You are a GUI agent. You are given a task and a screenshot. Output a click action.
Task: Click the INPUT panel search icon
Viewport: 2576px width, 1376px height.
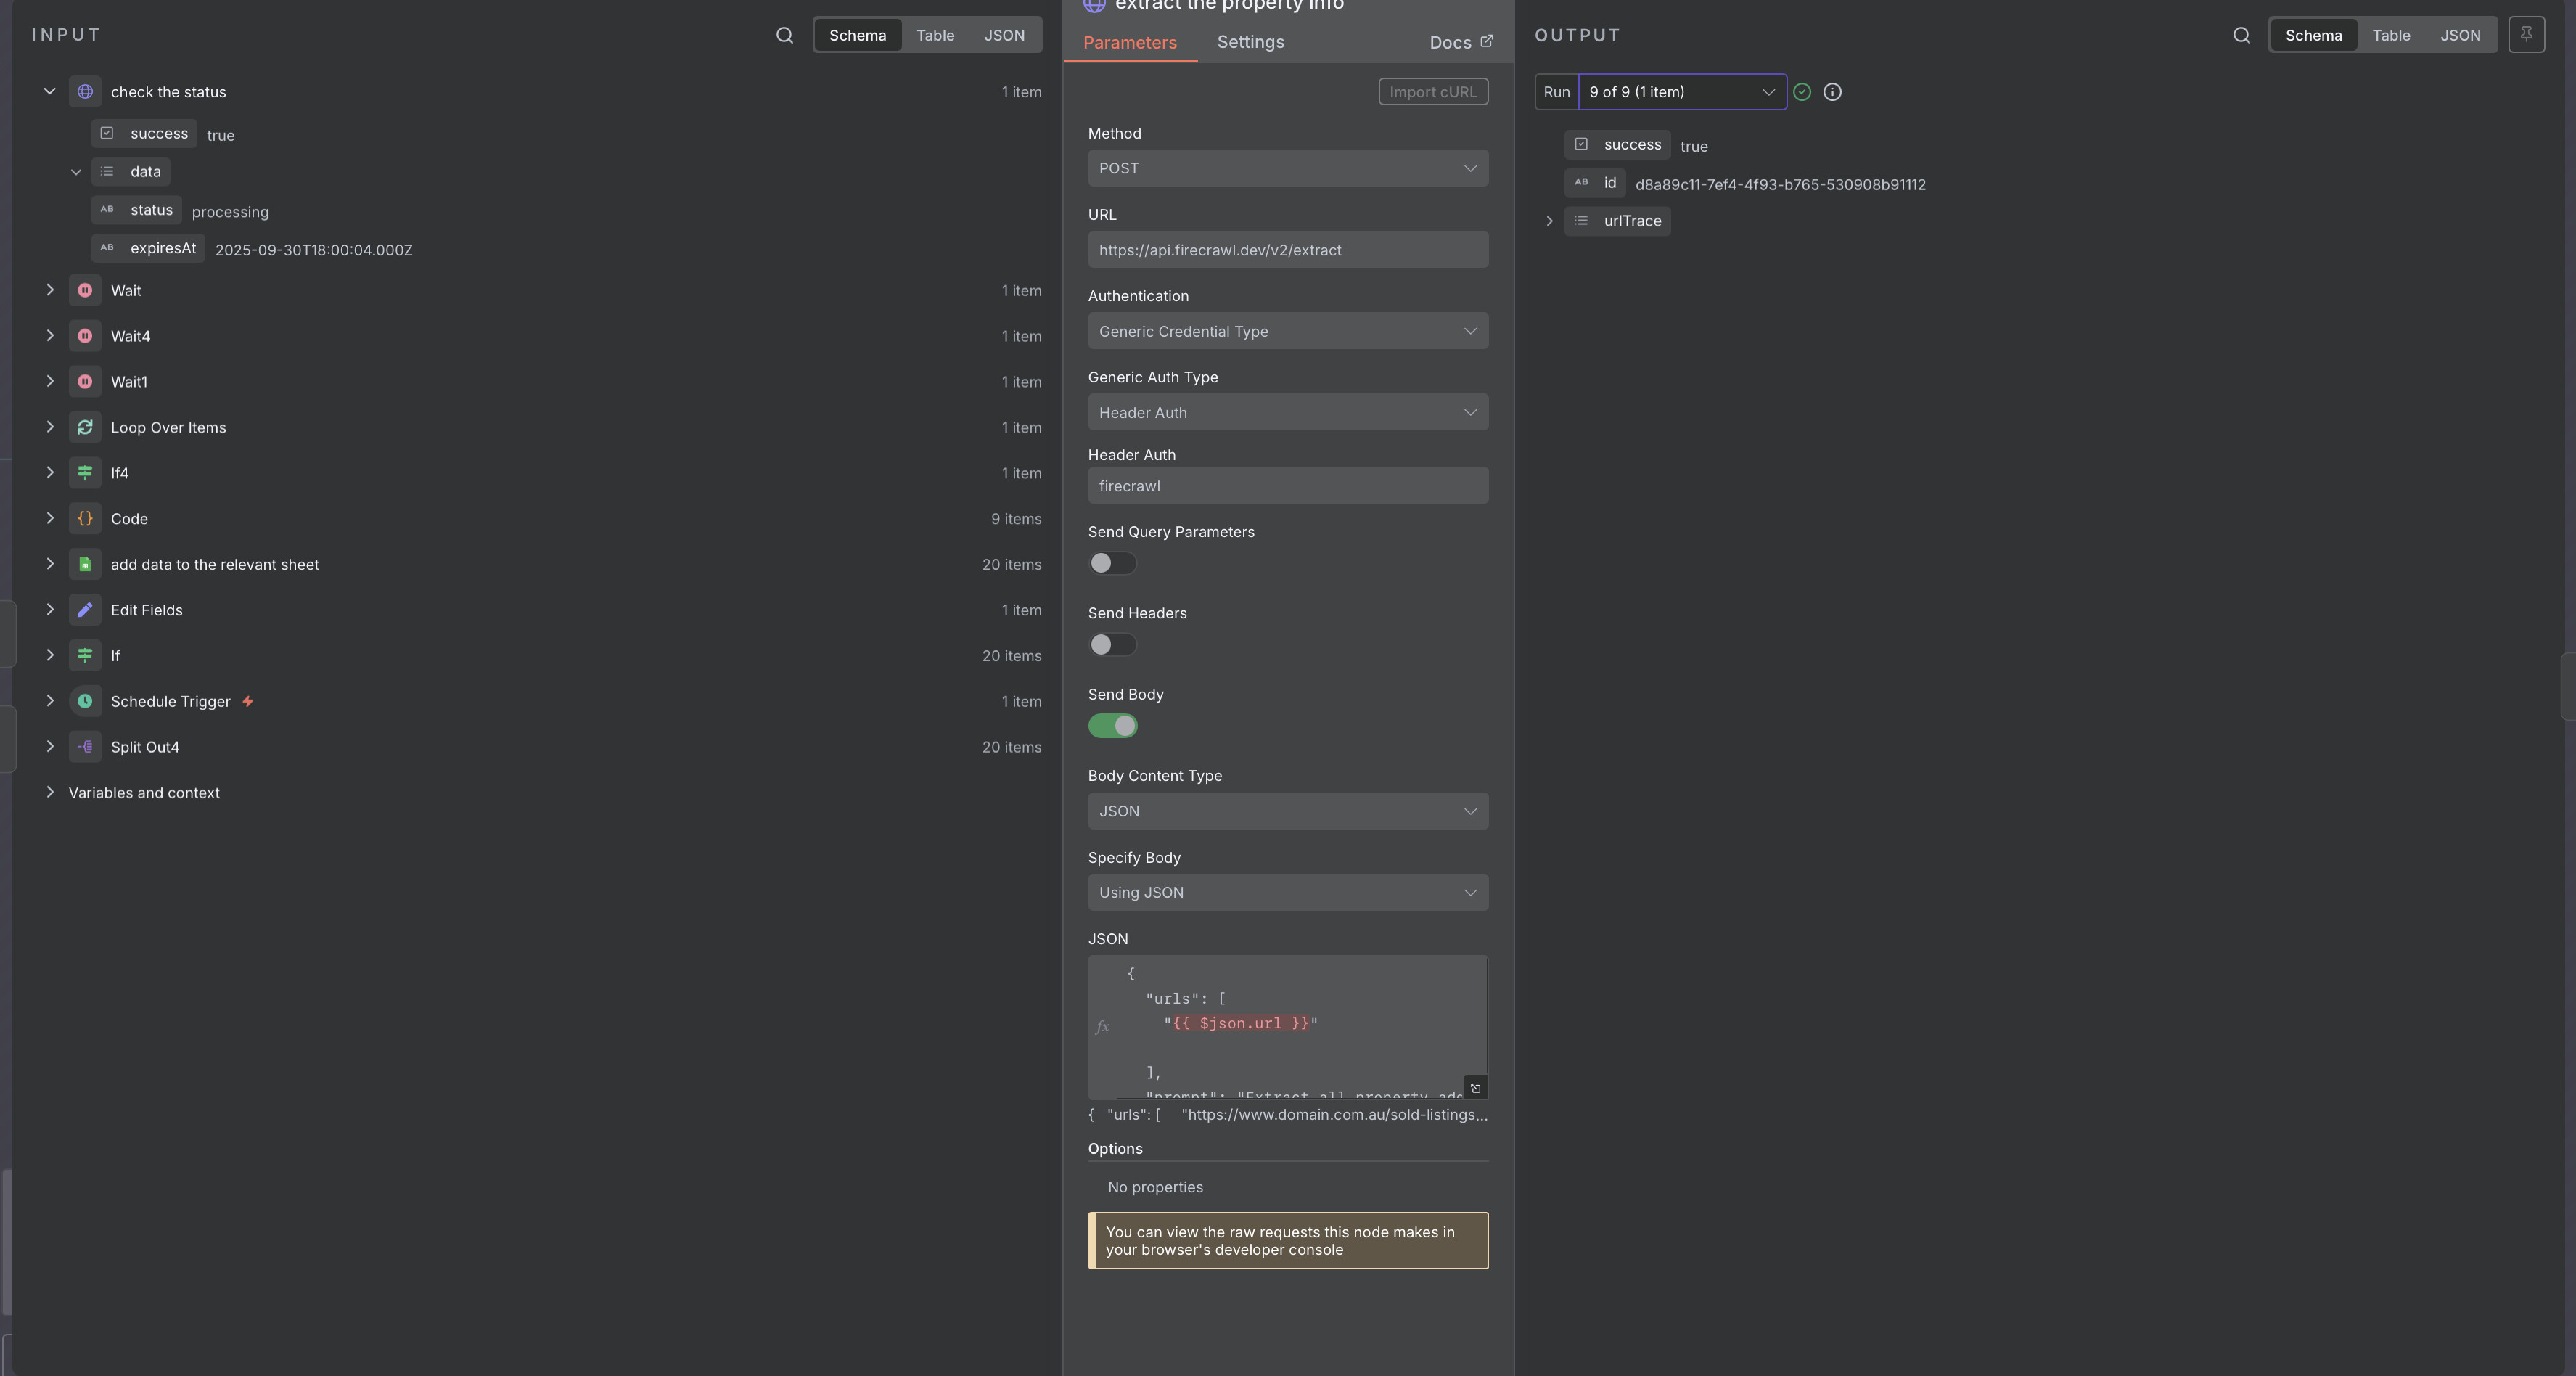pos(784,36)
